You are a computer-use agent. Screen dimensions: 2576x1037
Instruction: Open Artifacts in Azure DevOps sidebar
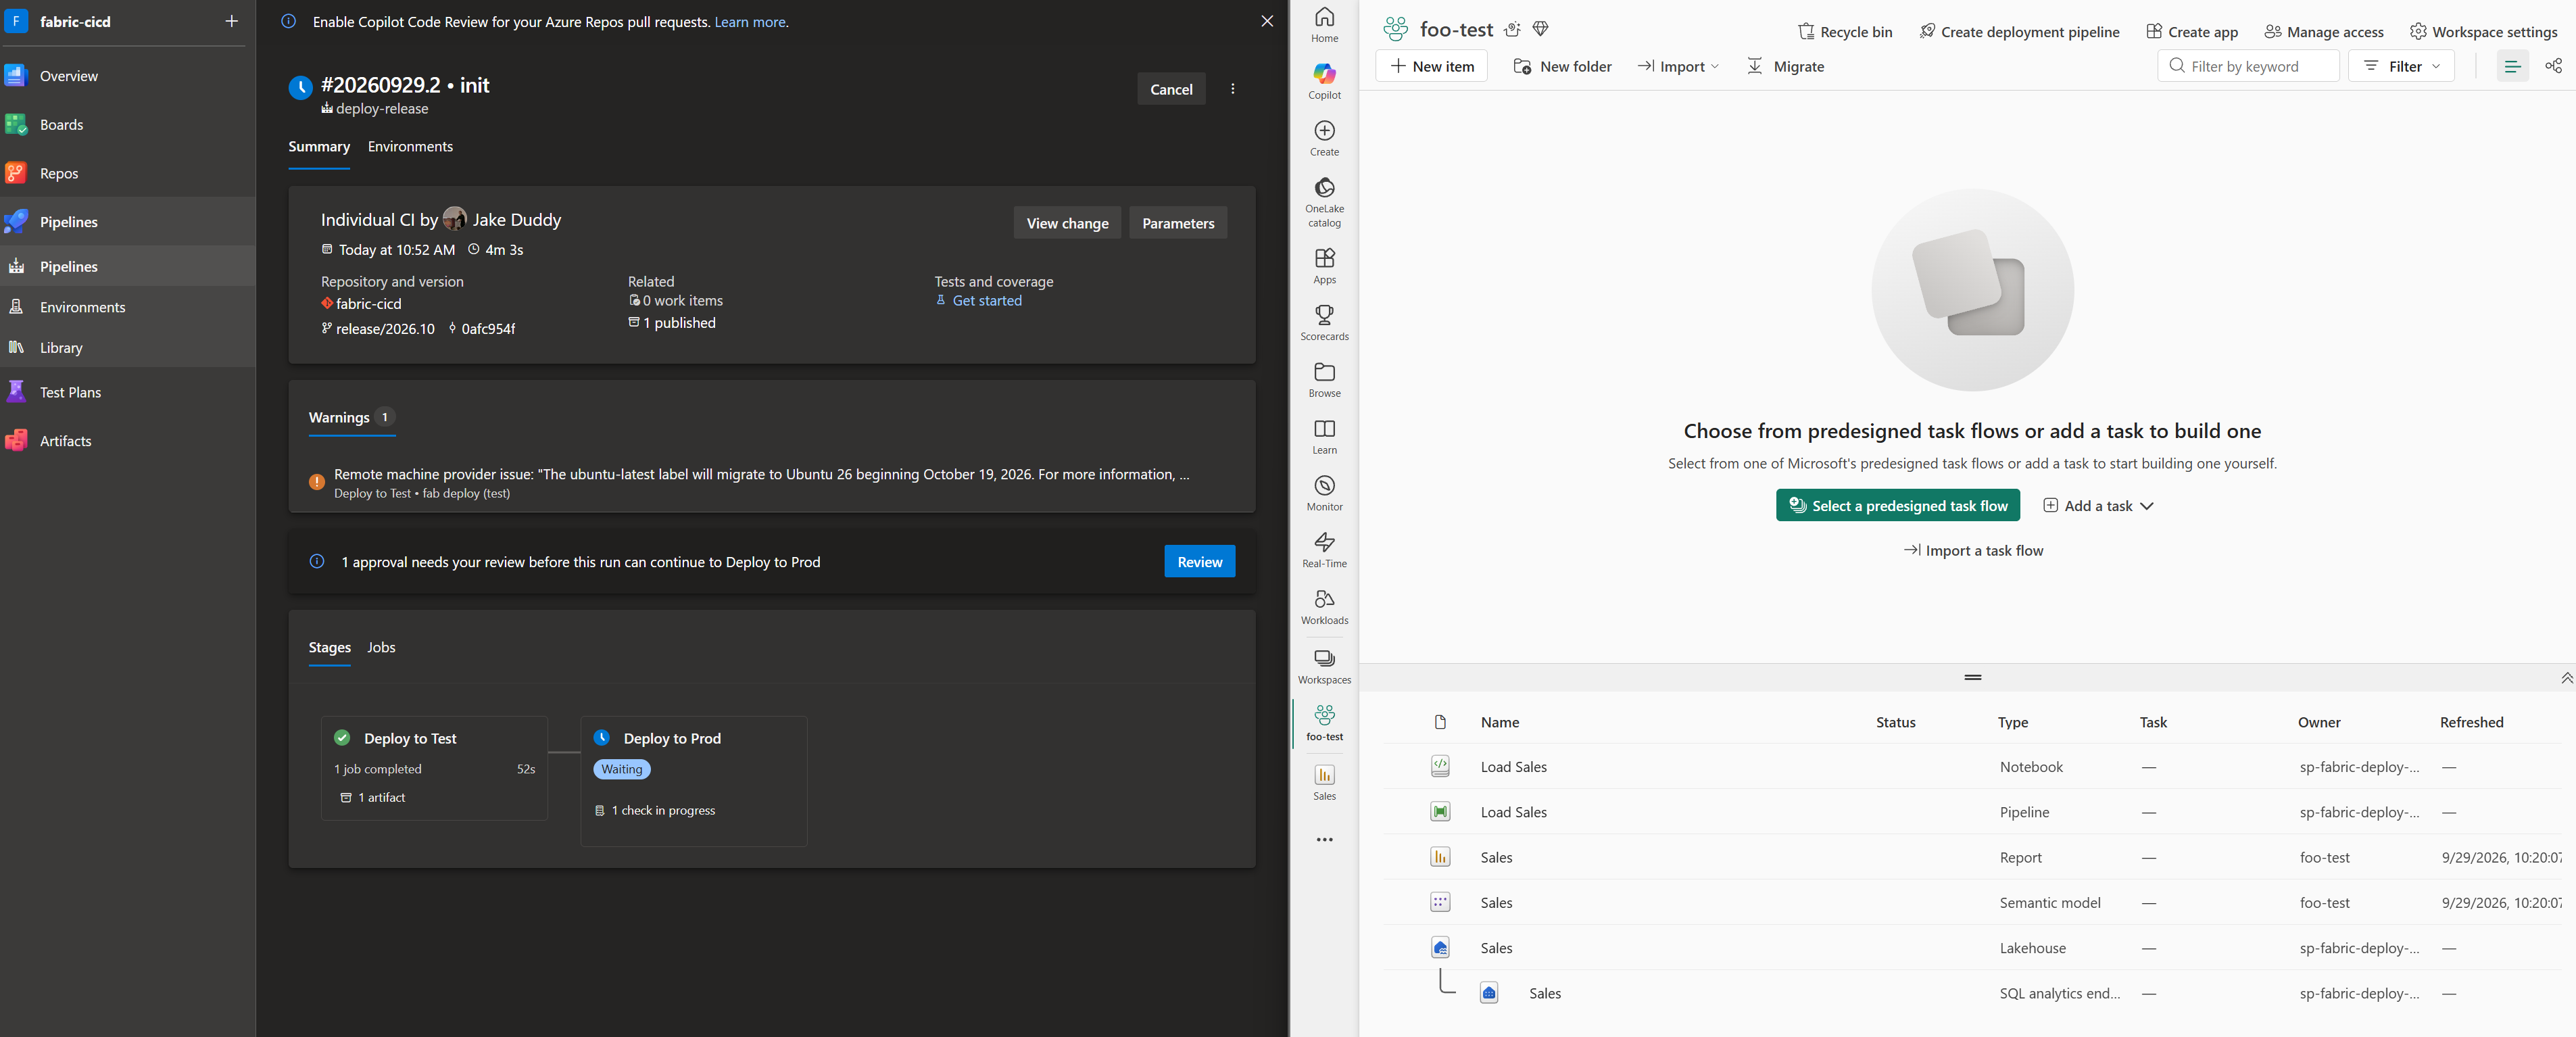point(127,441)
